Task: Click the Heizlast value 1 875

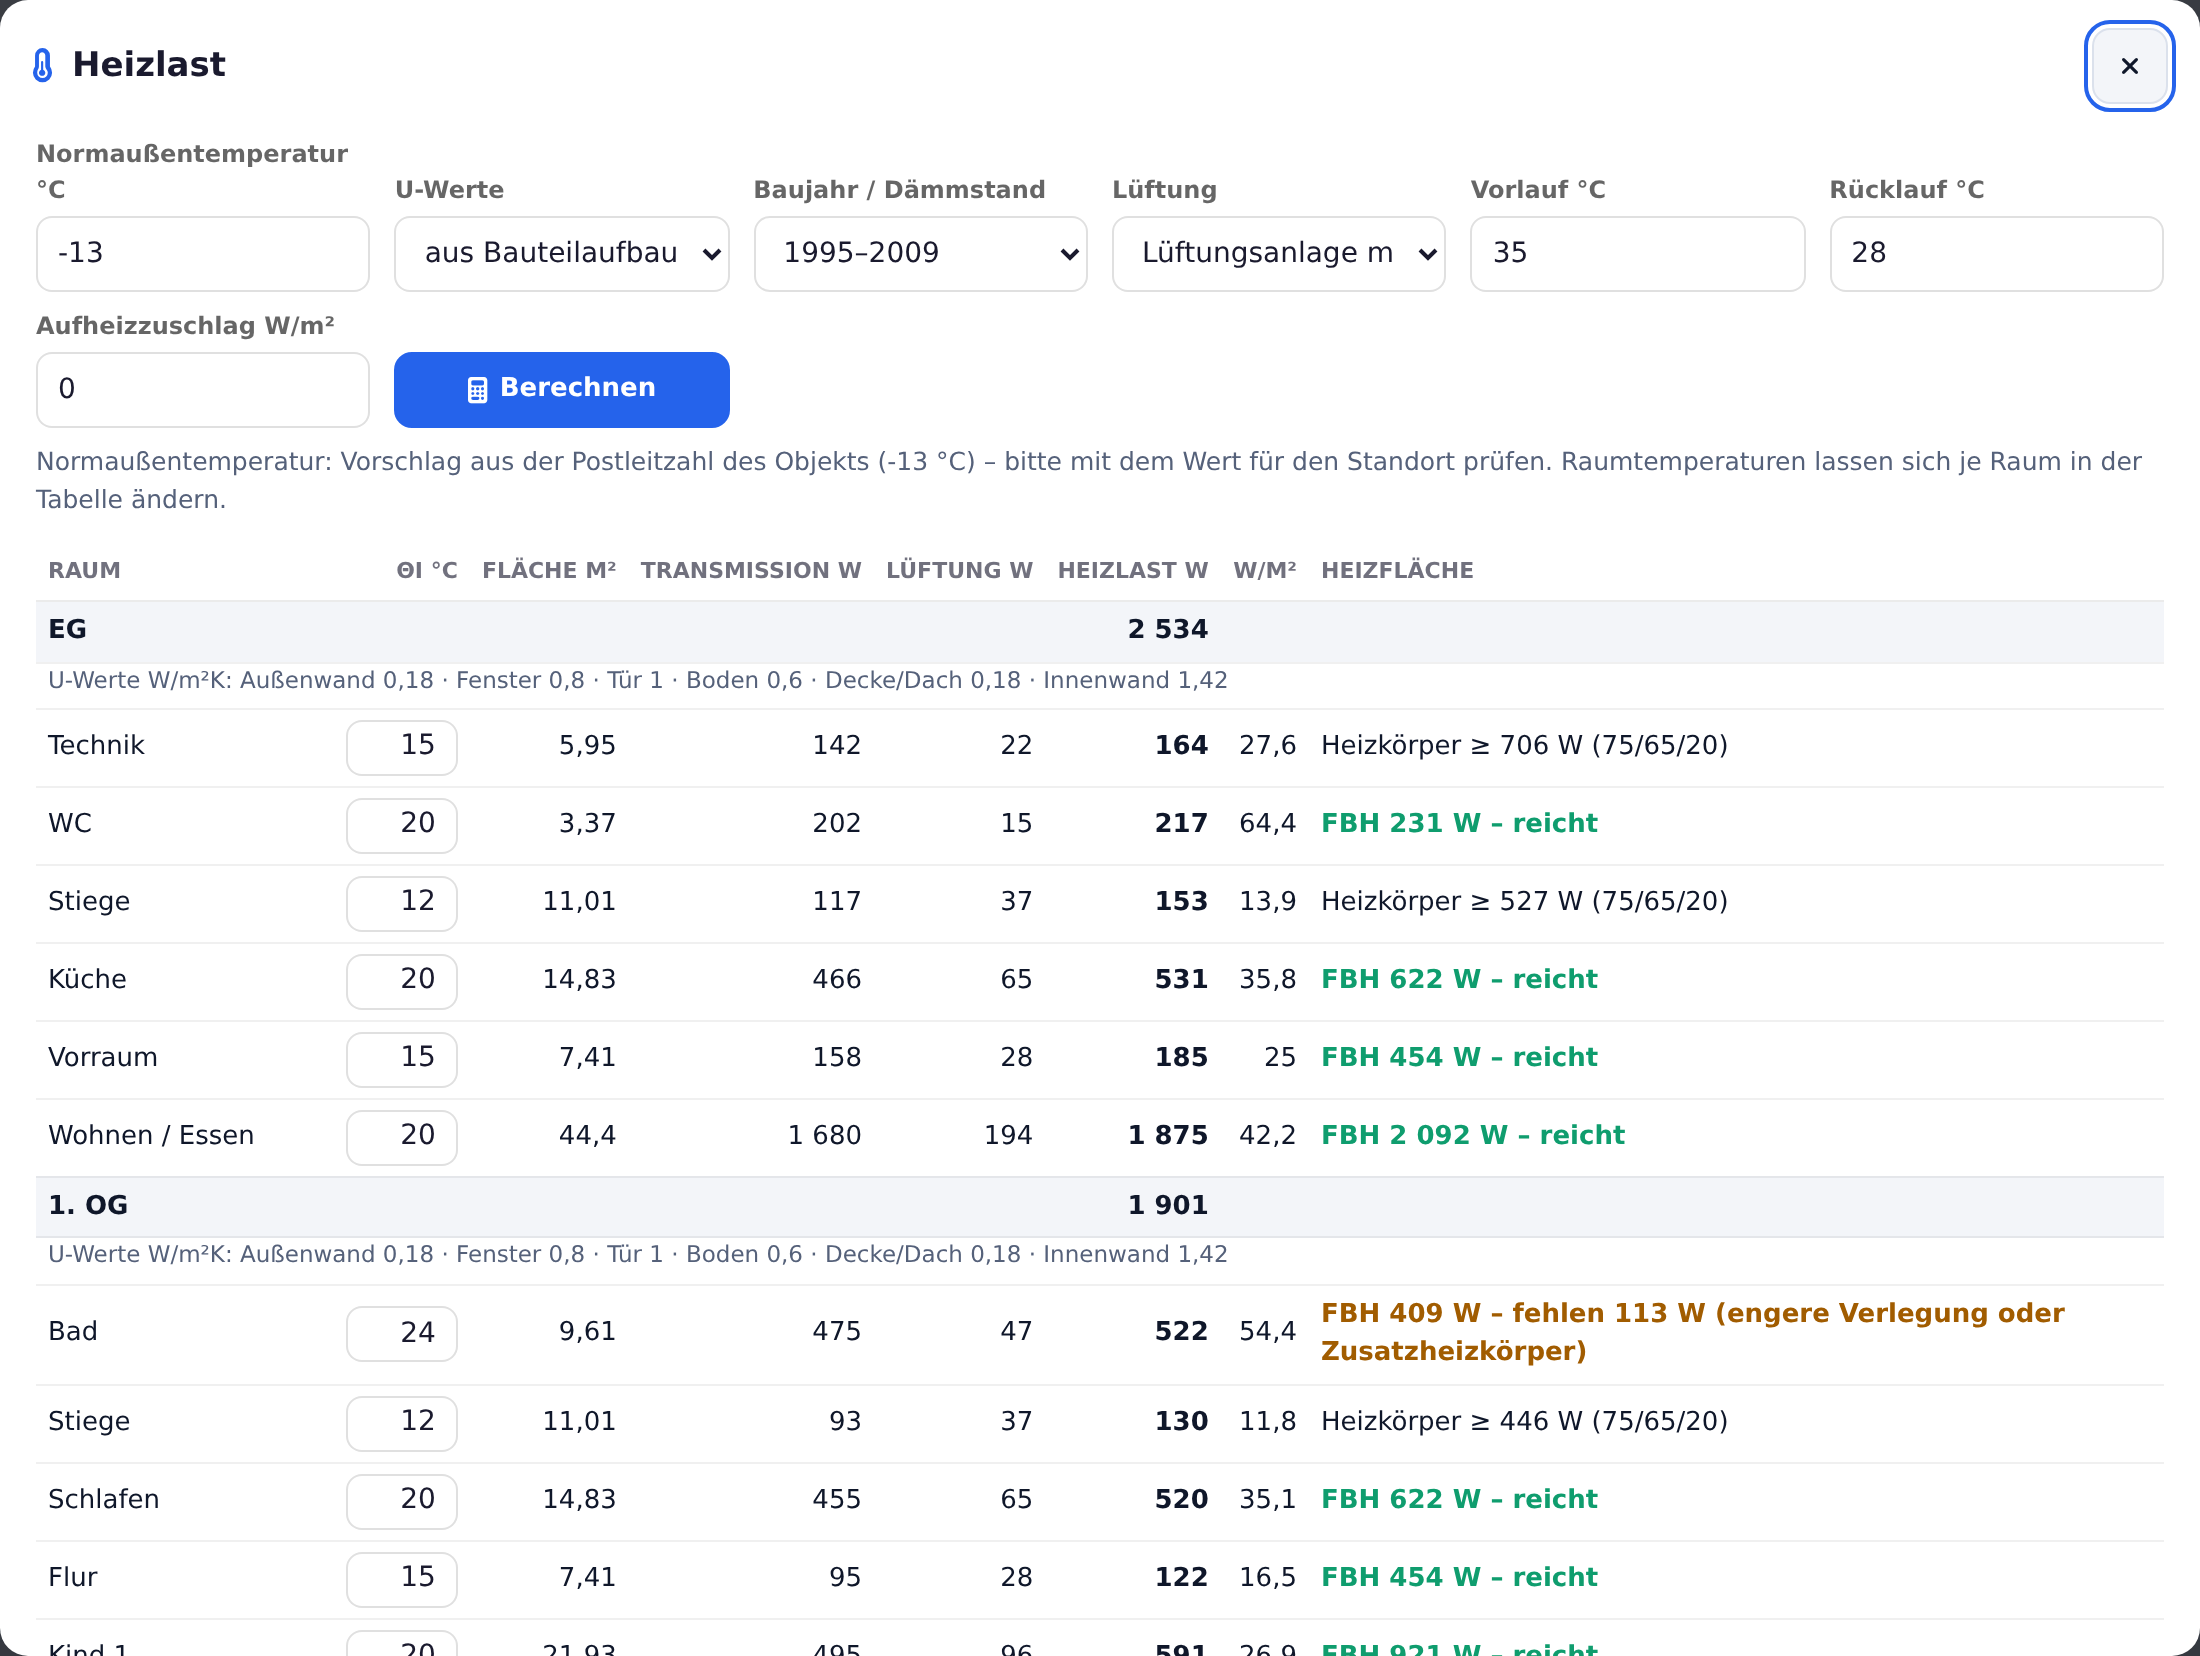Action: (1167, 1135)
